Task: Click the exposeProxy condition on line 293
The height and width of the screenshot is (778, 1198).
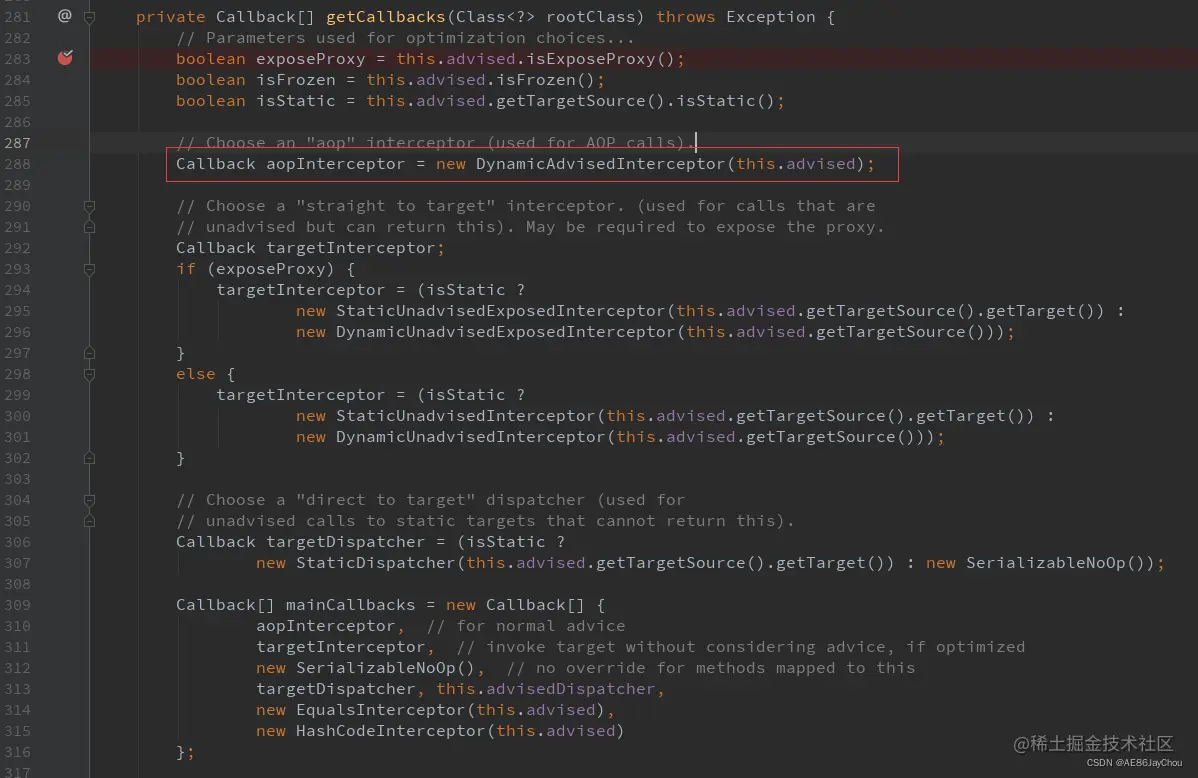Action: point(271,269)
